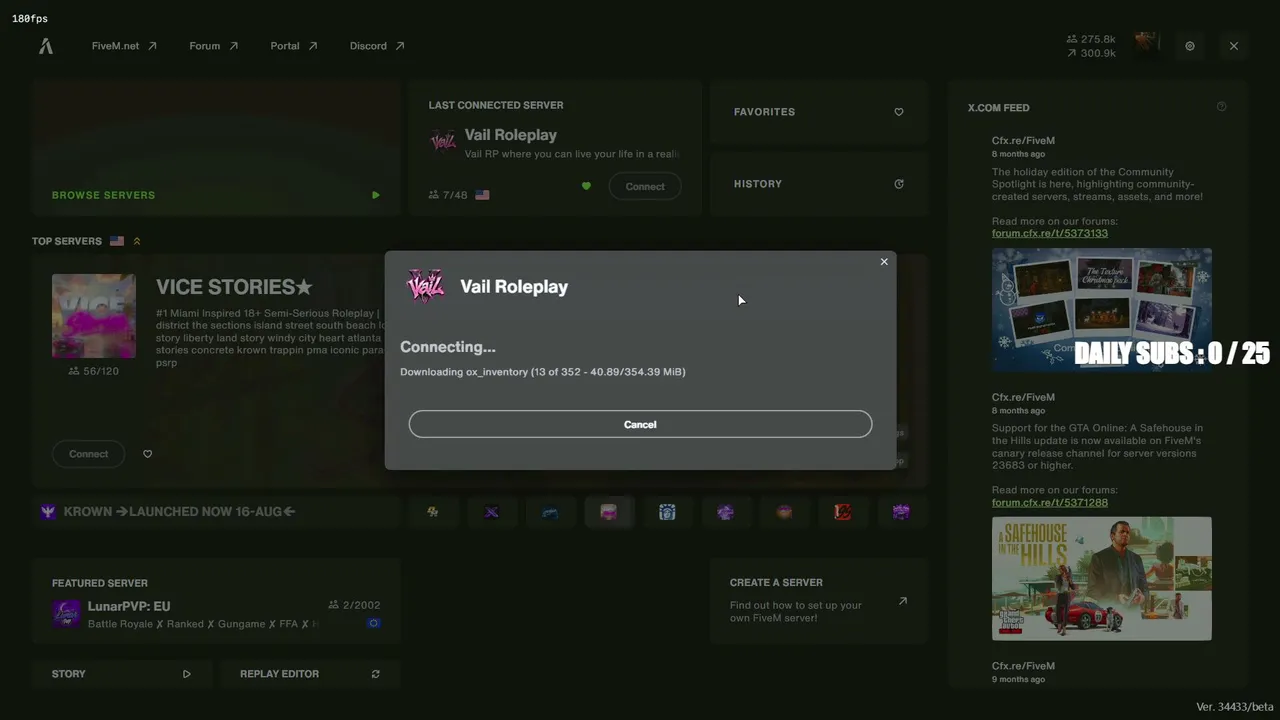Click the X.com Feed help icon
Viewport: 1280px width, 720px height.
click(x=1221, y=107)
